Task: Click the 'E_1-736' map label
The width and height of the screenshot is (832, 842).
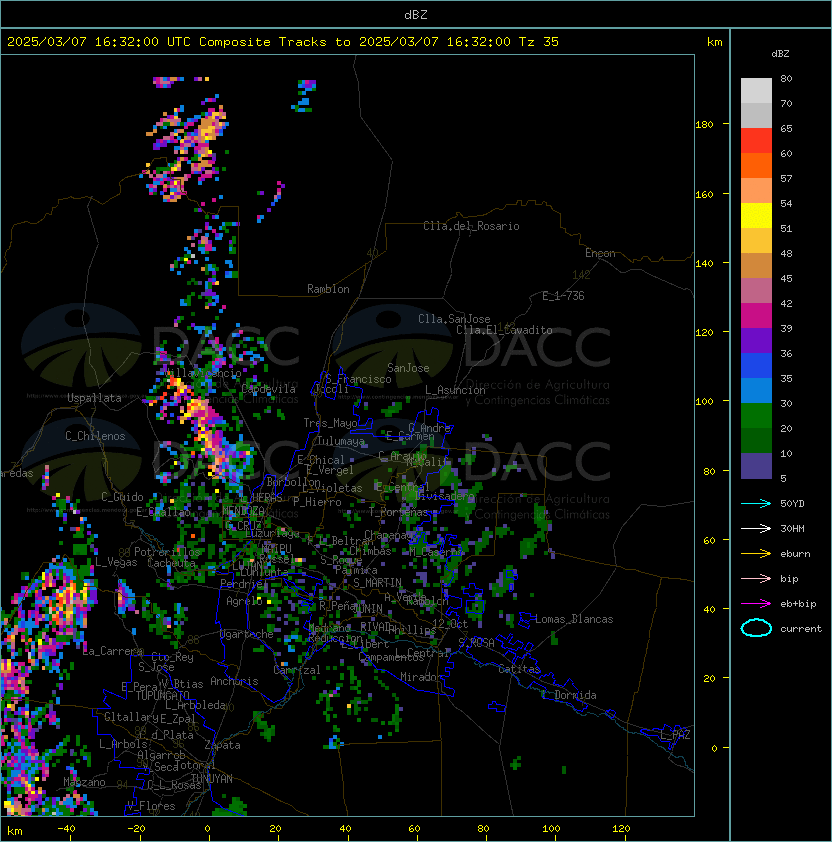Action: tap(563, 296)
